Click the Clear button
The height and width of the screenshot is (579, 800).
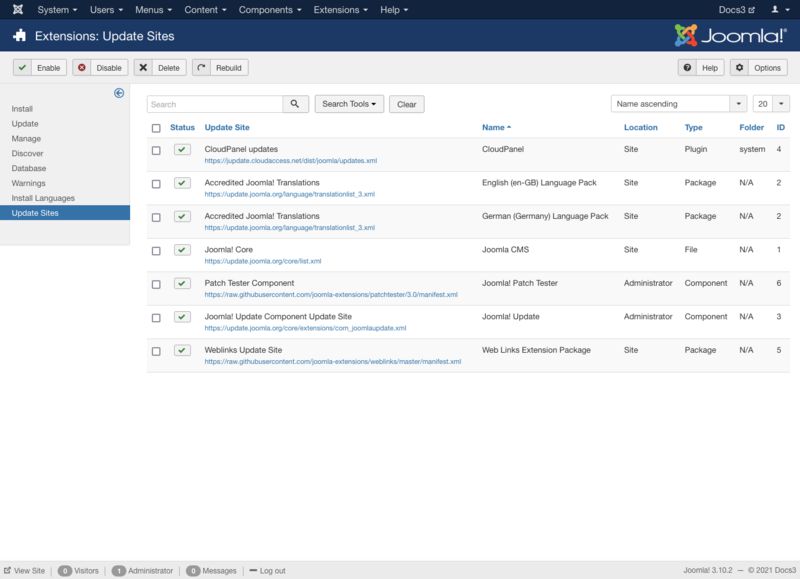(x=407, y=104)
